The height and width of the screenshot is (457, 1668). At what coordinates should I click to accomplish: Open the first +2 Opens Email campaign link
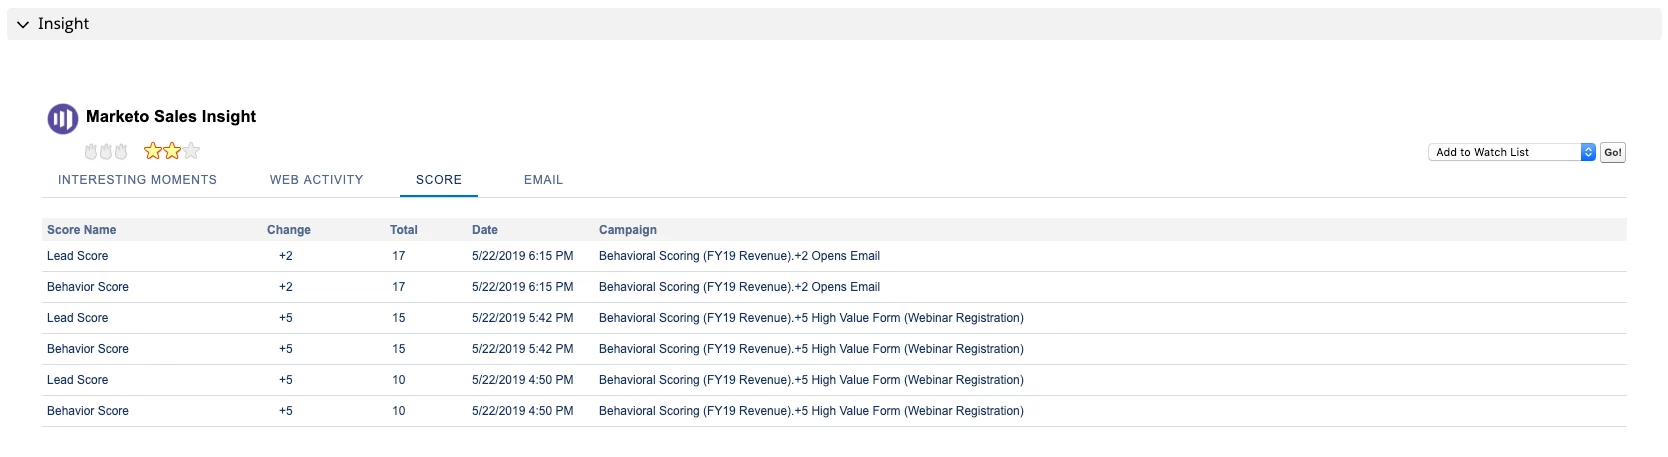739,256
